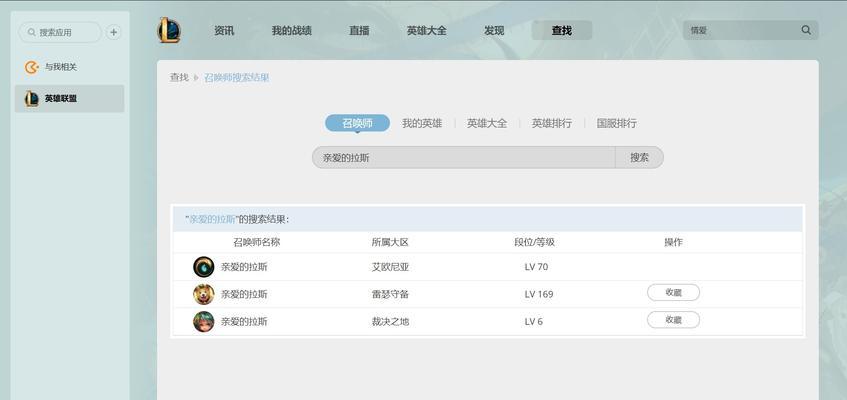Open the 英雄大全 top navigation tab
This screenshot has height=400, width=847.
(427, 31)
